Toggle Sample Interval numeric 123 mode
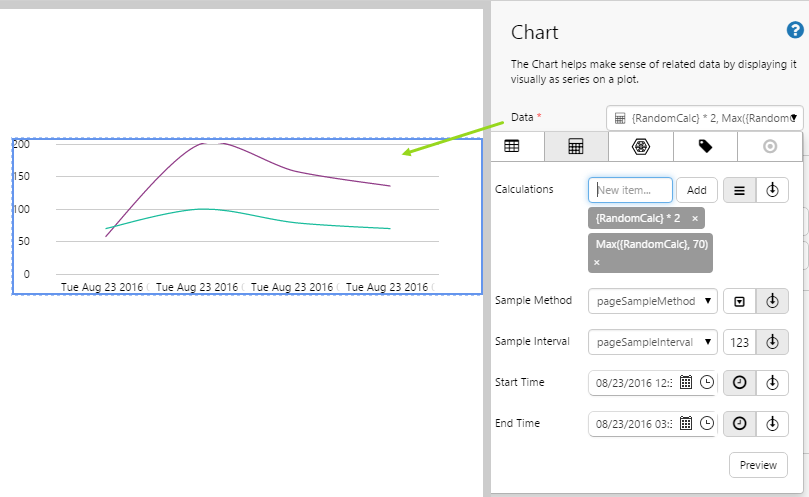The image size is (809, 497). [x=739, y=342]
